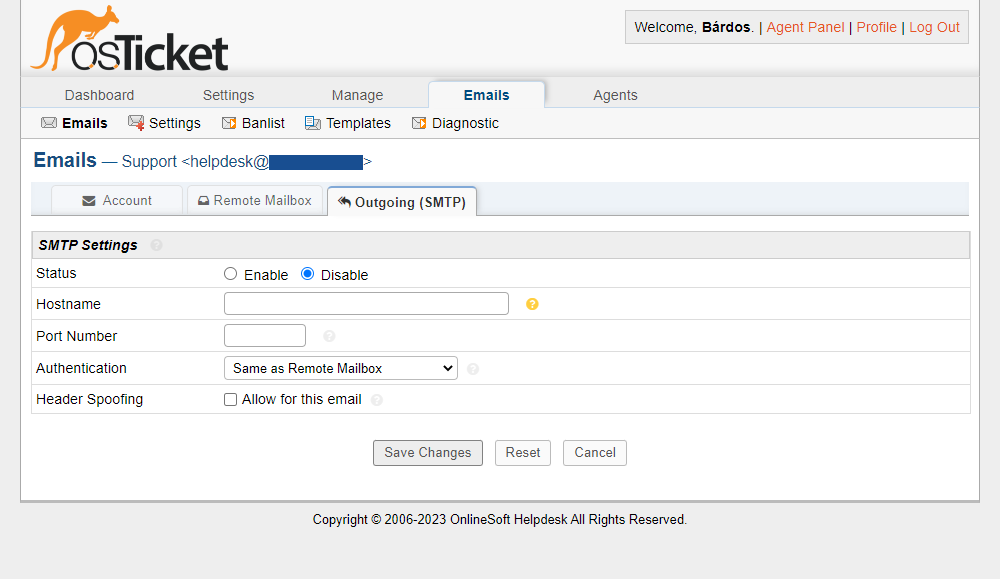Open the Authentication dropdown

pyautogui.click(x=340, y=368)
